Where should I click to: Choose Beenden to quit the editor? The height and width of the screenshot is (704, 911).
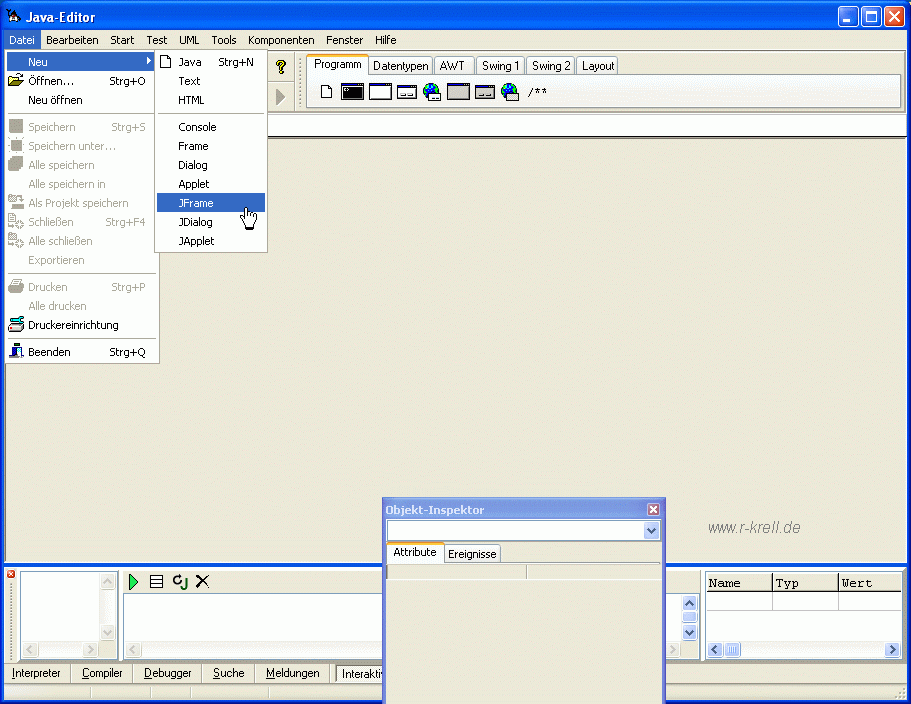tap(49, 352)
